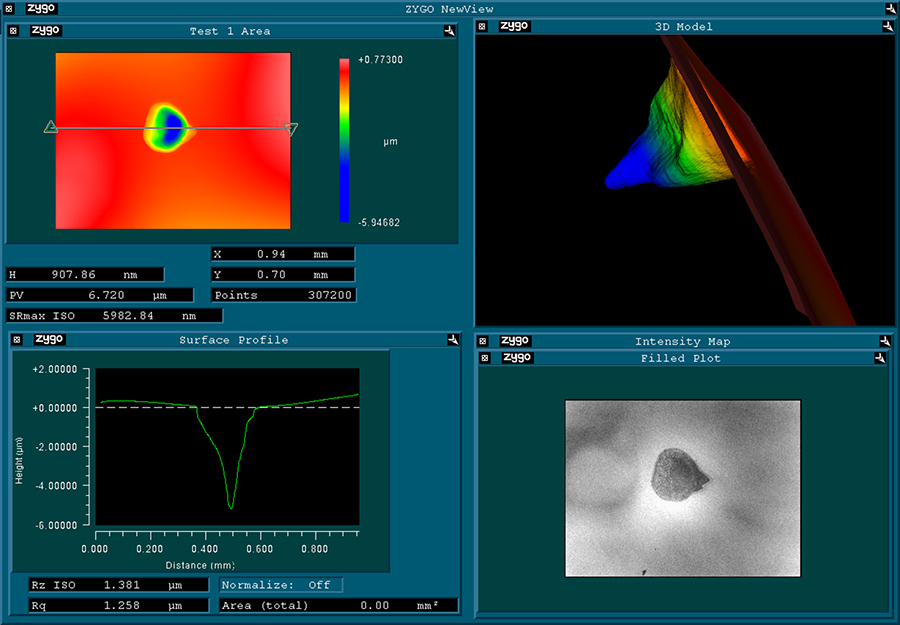Click the box icon left of Intensity Map title
This screenshot has width=900, height=625.
[483, 341]
